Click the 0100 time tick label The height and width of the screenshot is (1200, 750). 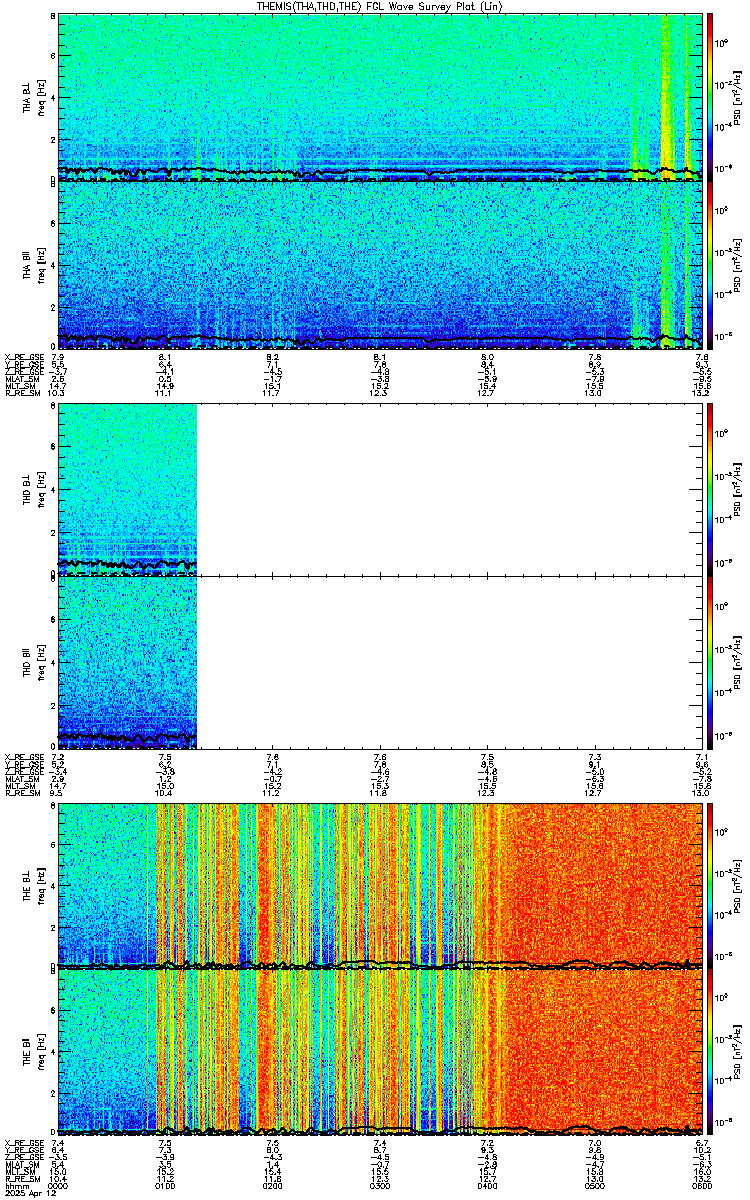point(166,1186)
